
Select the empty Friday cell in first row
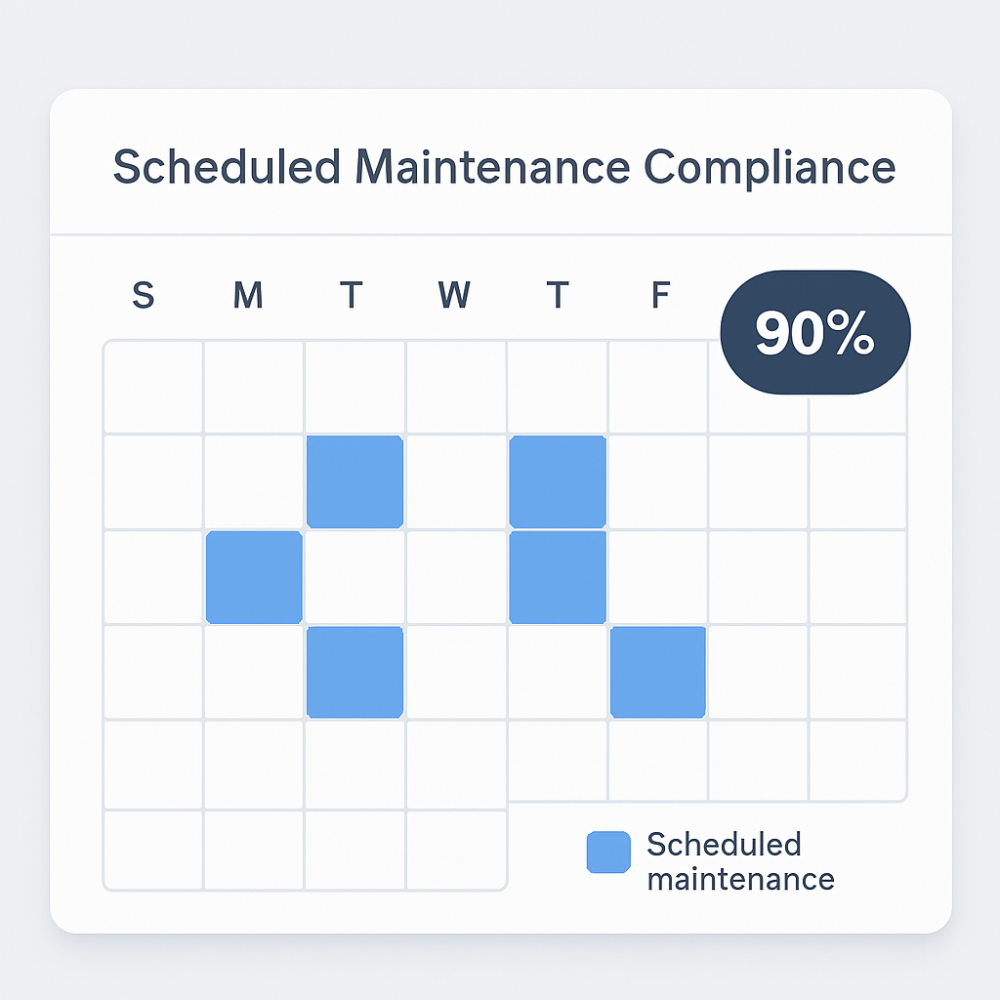click(658, 387)
